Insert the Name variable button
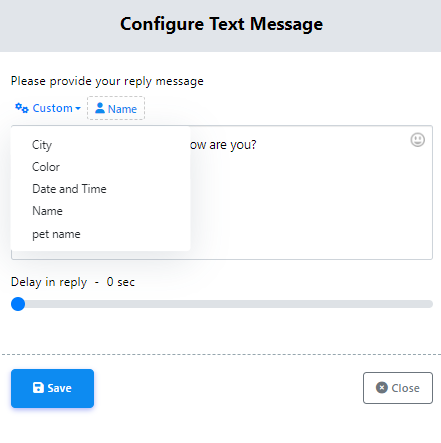This screenshot has height=443, width=441. click(116, 108)
